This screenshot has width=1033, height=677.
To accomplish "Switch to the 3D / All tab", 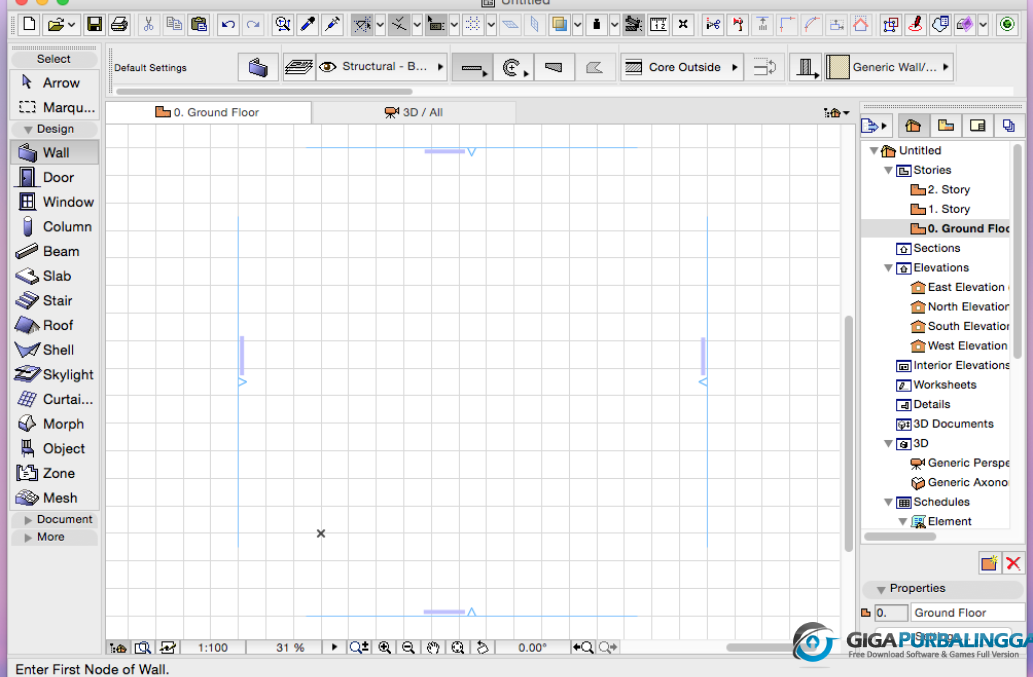I will point(414,112).
